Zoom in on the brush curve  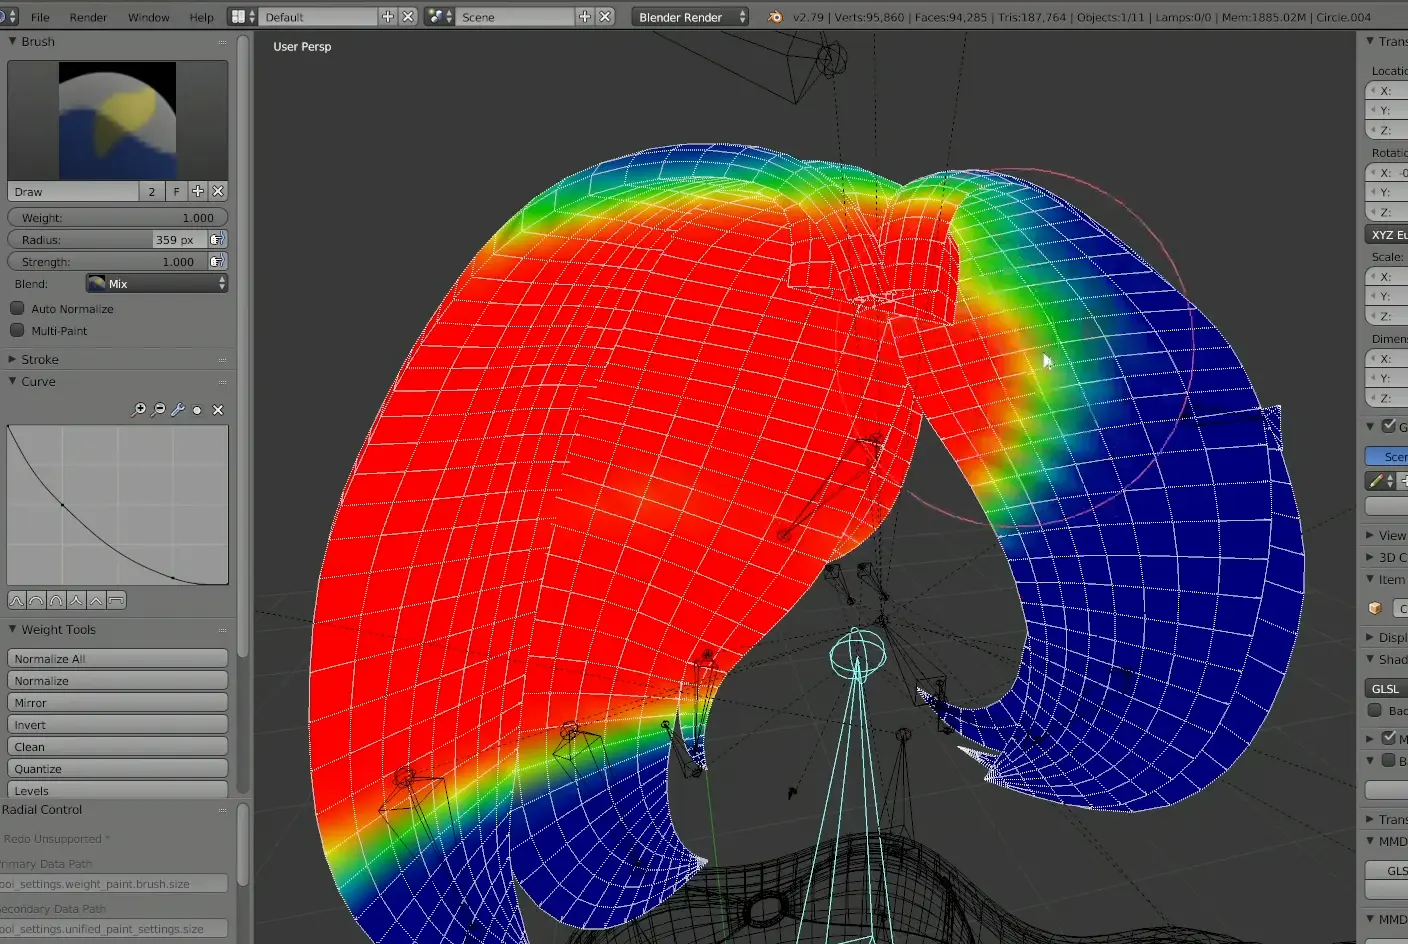point(139,410)
